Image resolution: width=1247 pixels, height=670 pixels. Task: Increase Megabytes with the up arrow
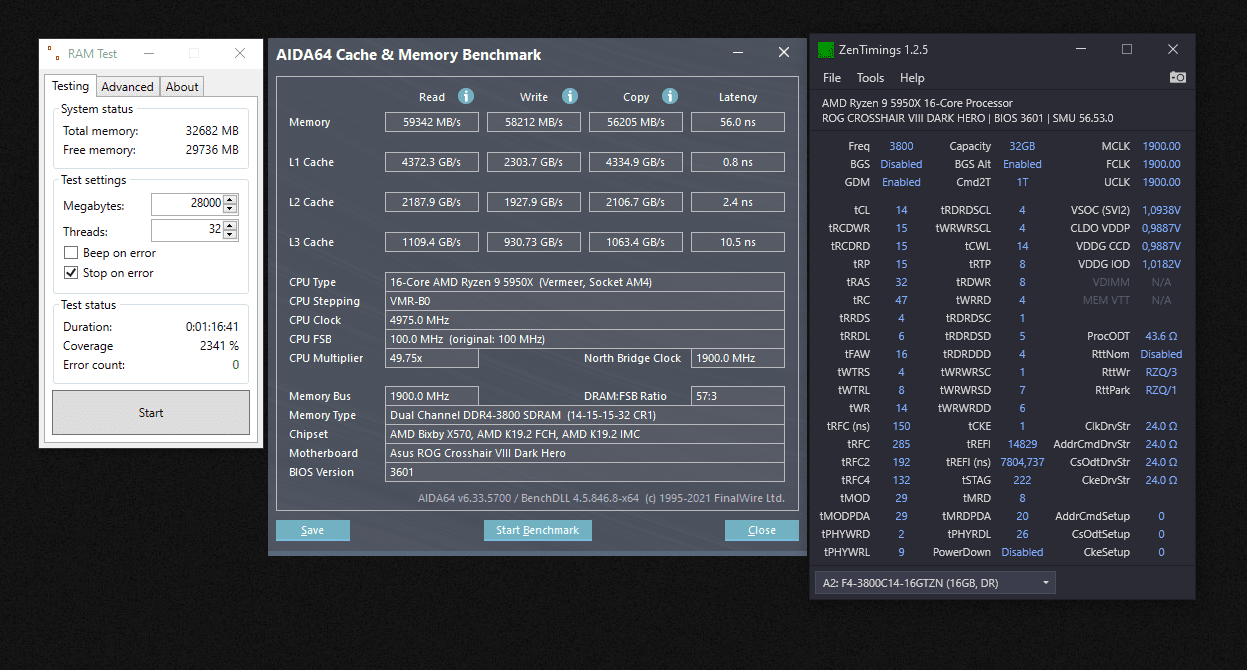click(x=232, y=199)
